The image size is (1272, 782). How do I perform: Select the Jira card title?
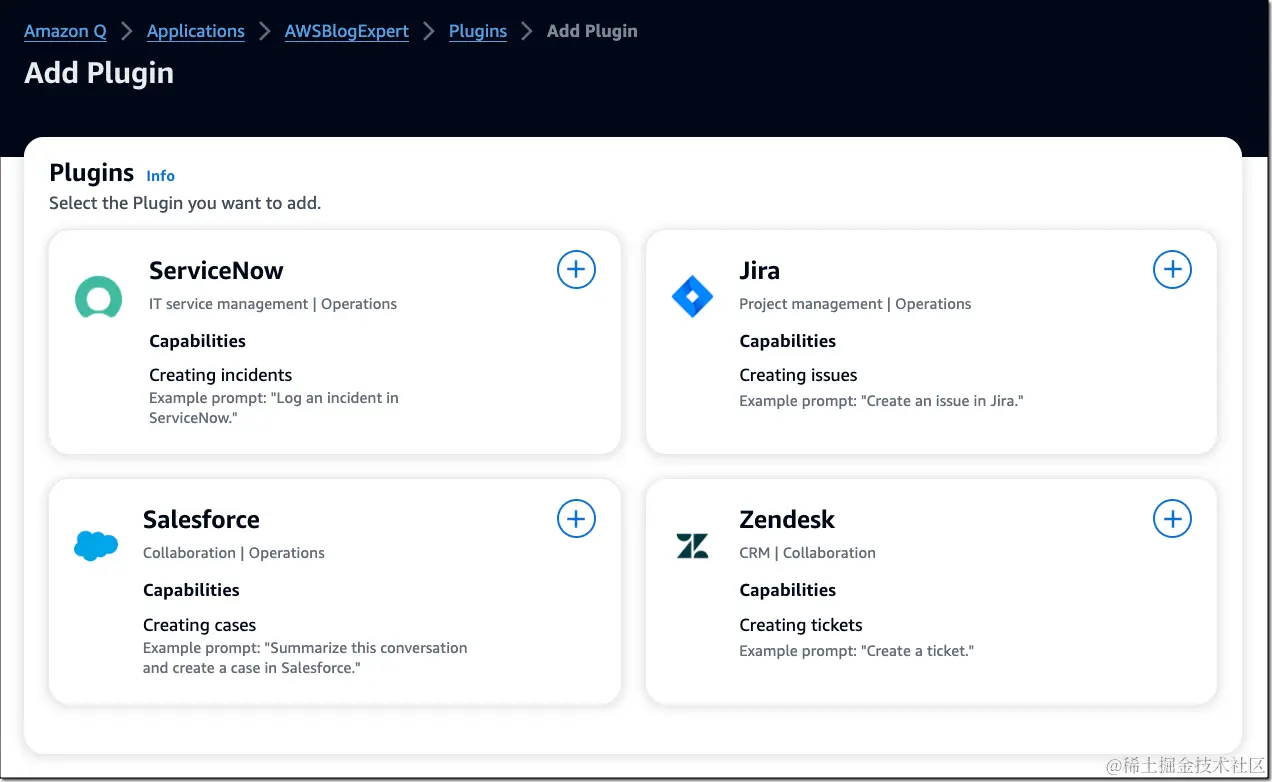click(759, 271)
